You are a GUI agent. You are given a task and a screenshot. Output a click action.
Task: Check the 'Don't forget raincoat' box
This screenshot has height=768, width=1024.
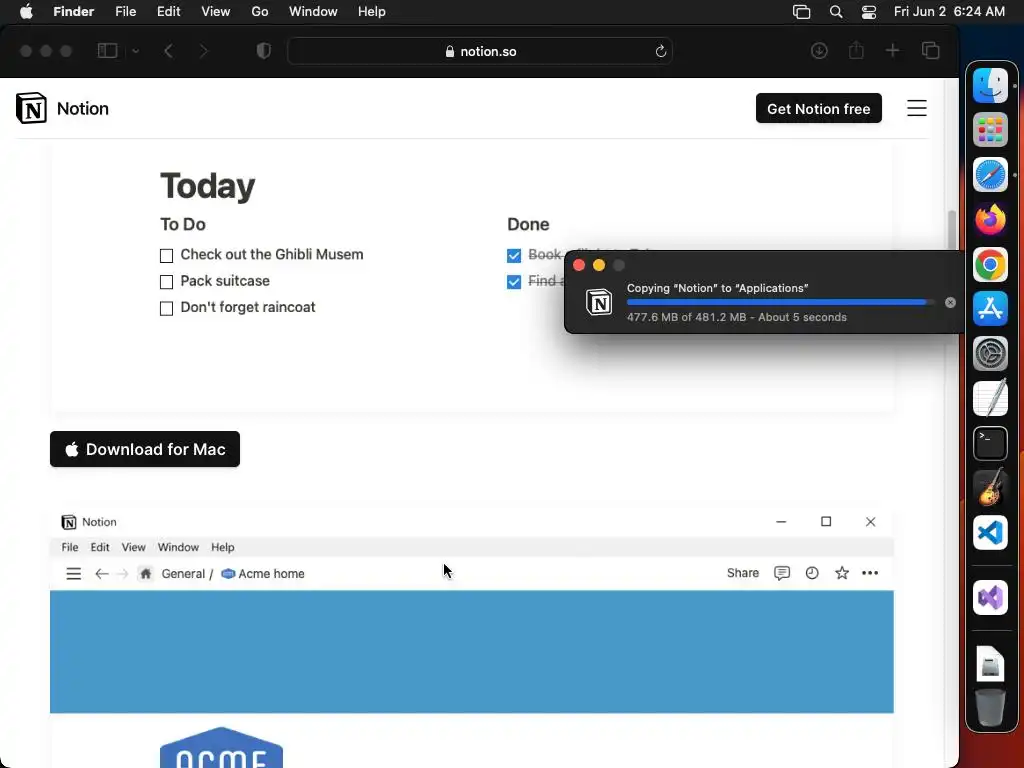(x=167, y=308)
